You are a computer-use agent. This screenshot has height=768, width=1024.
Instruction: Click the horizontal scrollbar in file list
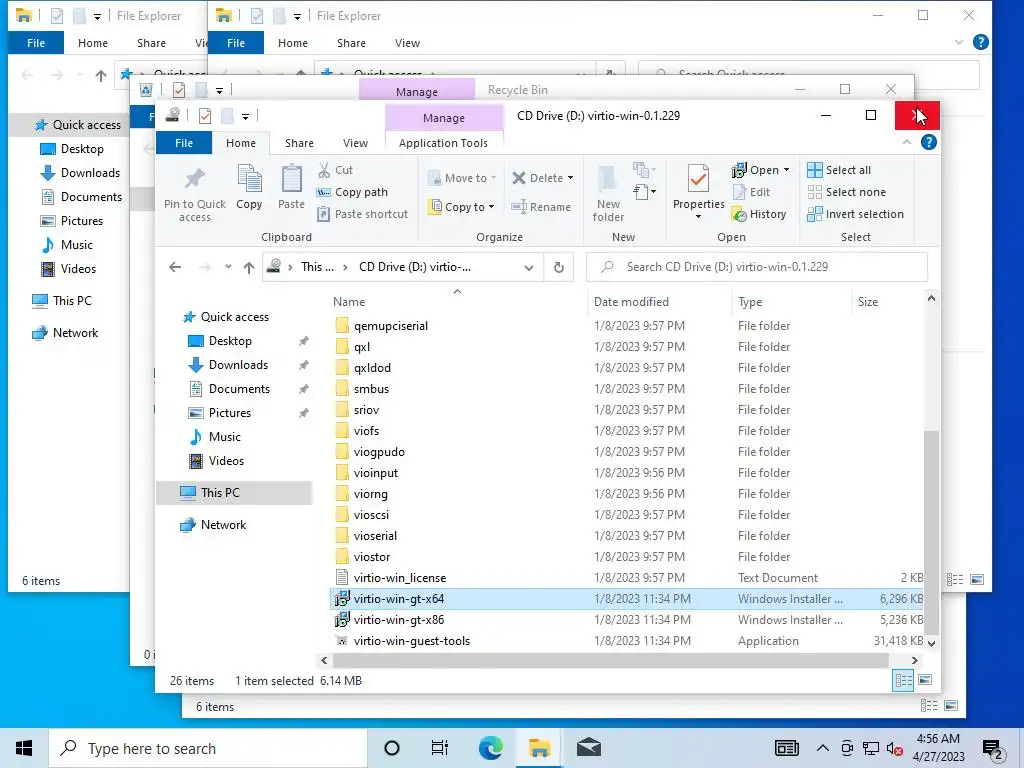(610, 660)
